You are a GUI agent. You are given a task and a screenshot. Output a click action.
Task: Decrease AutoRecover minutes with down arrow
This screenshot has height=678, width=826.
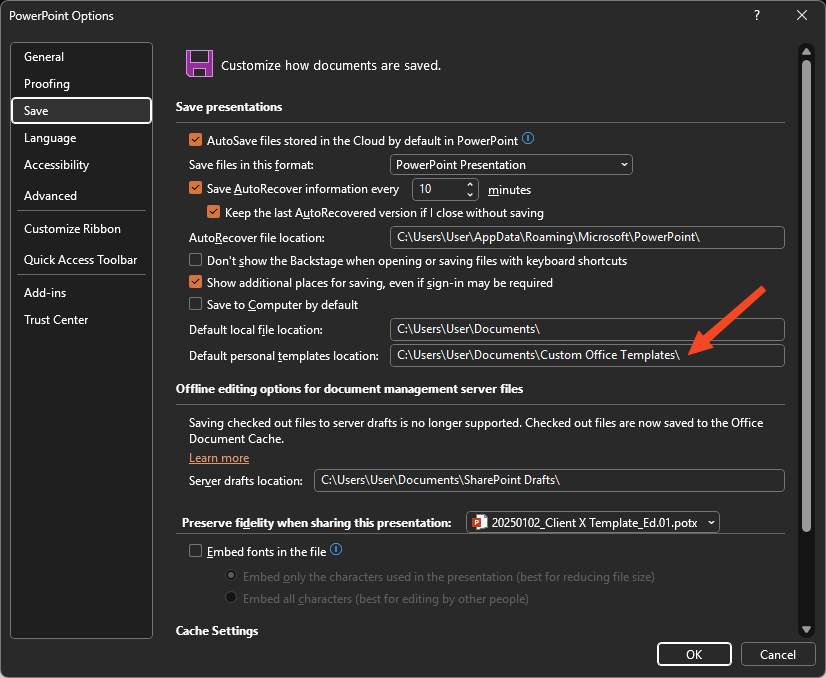click(x=470, y=194)
